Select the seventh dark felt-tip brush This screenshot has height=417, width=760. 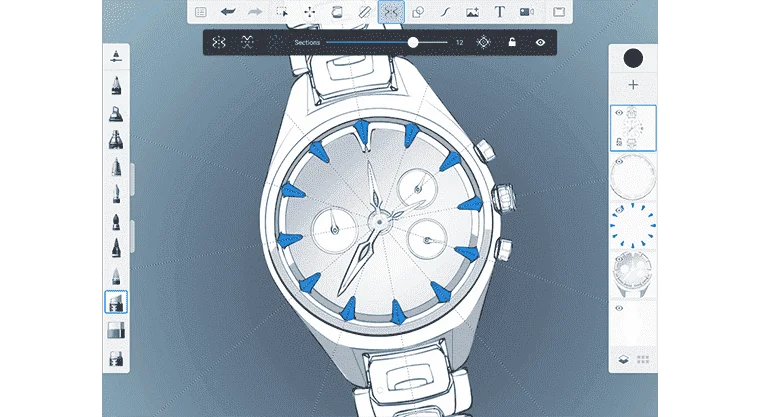[x=116, y=248]
